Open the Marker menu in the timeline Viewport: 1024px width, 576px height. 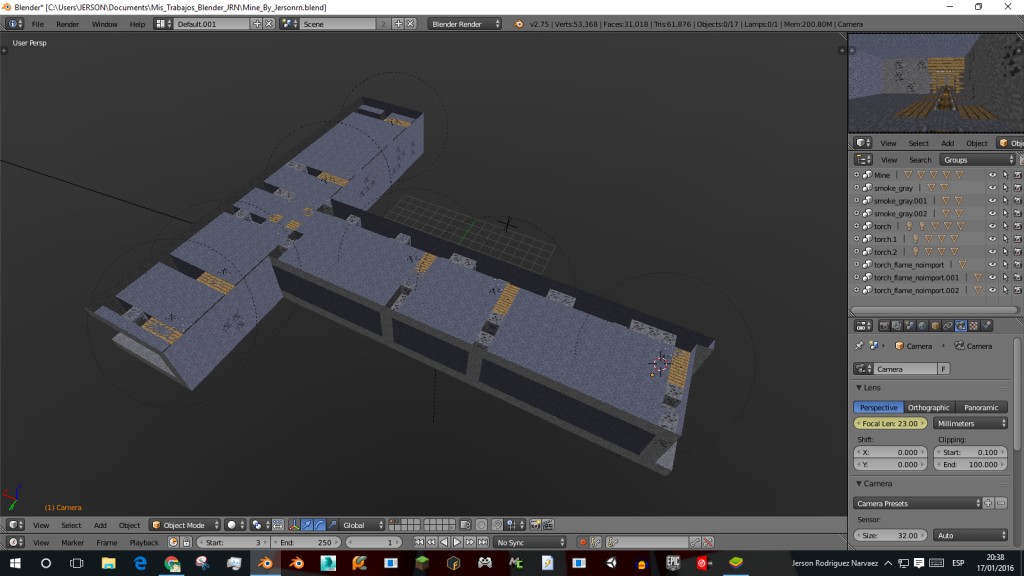[x=73, y=542]
